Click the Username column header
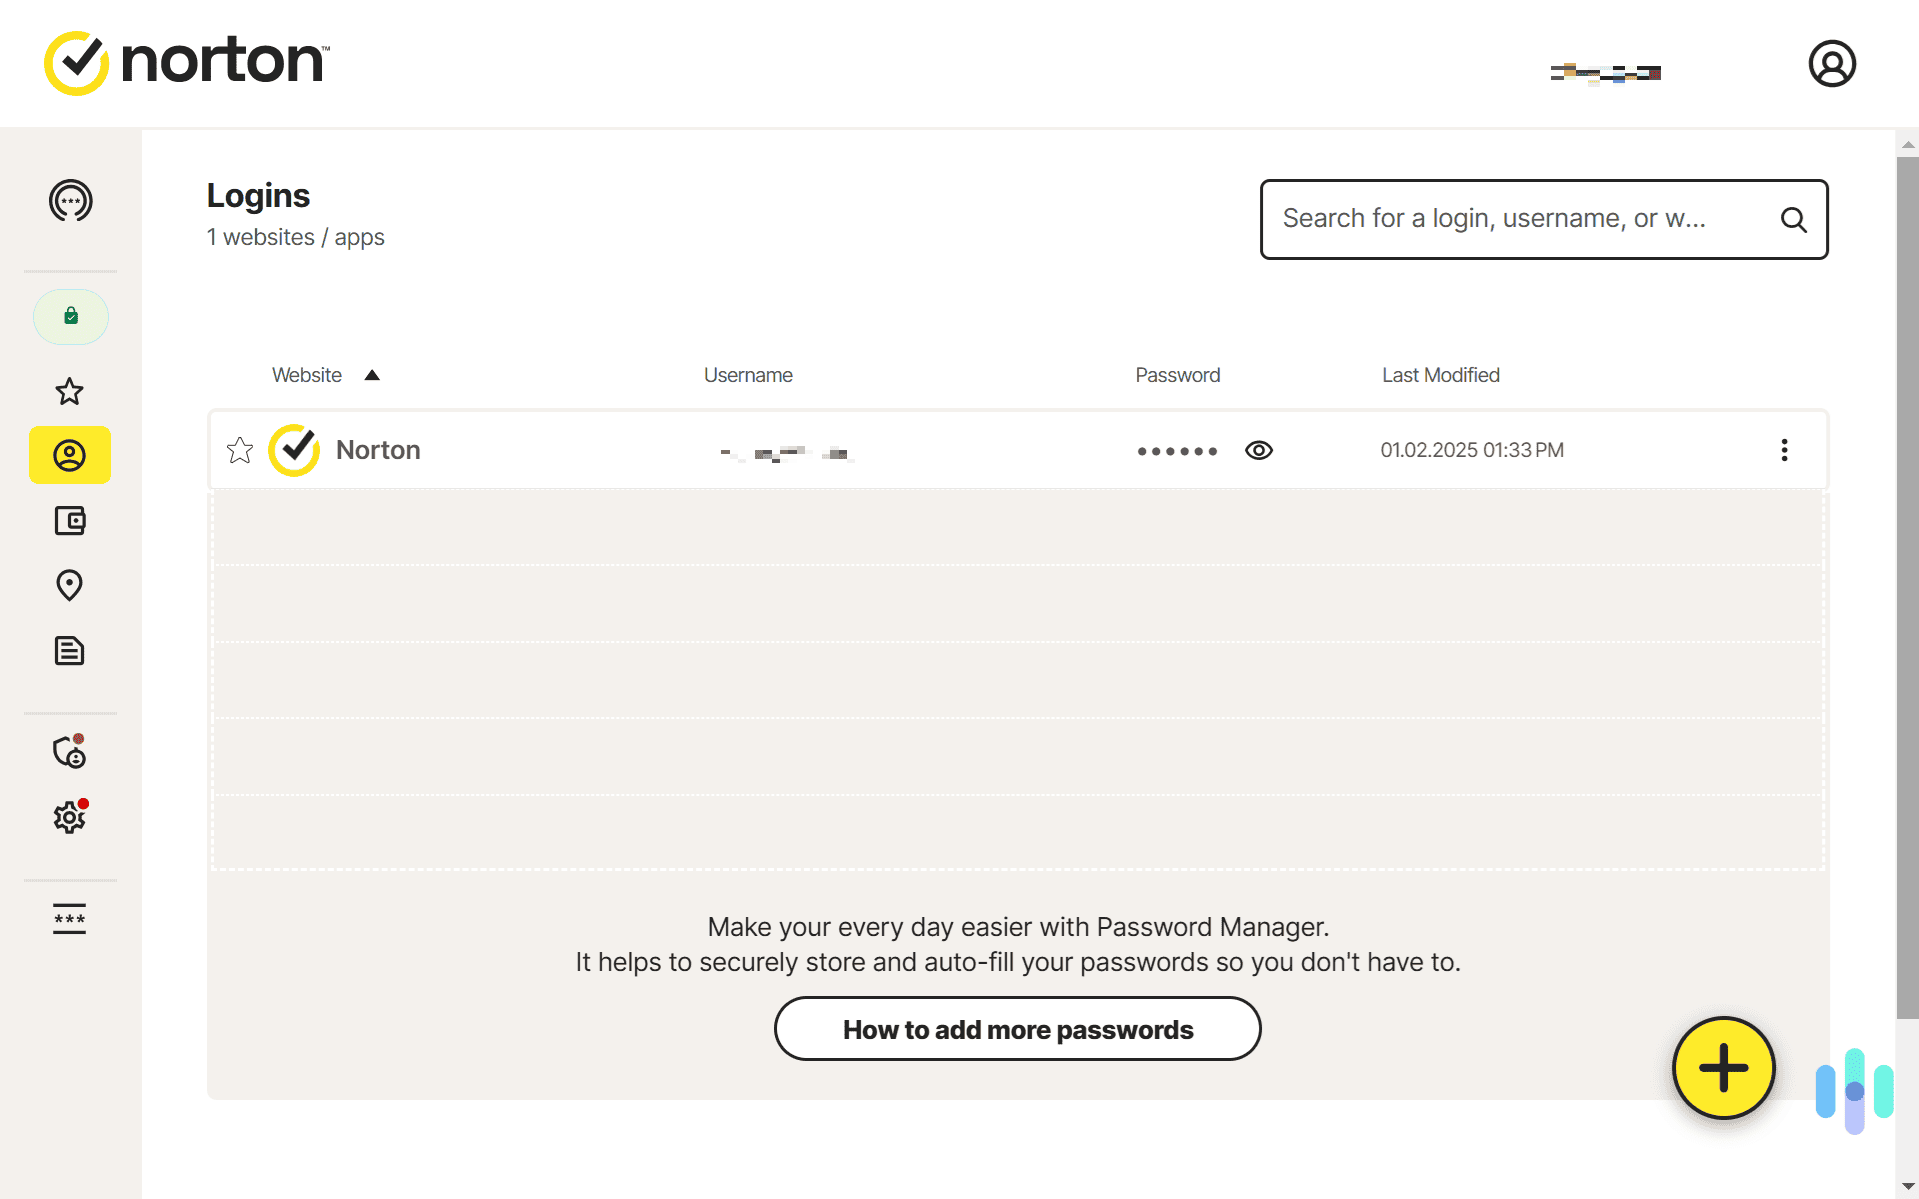This screenshot has height=1199, width=1919. 748,375
